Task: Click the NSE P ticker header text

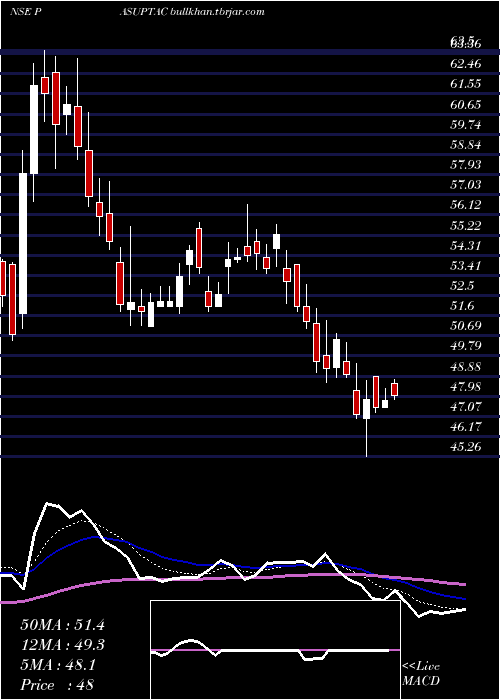Action: click(26, 12)
